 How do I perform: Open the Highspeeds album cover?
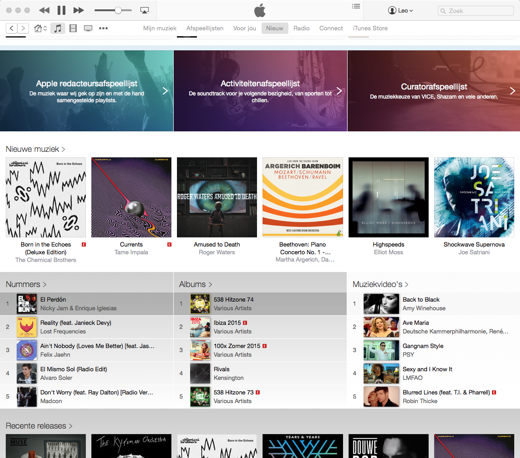(x=388, y=197)
